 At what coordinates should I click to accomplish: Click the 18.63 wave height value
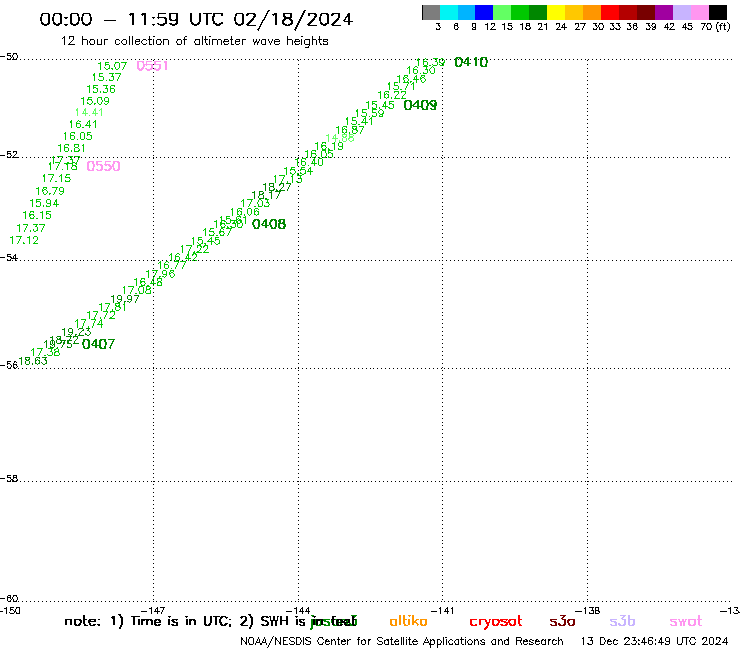[x=33, y=361]
